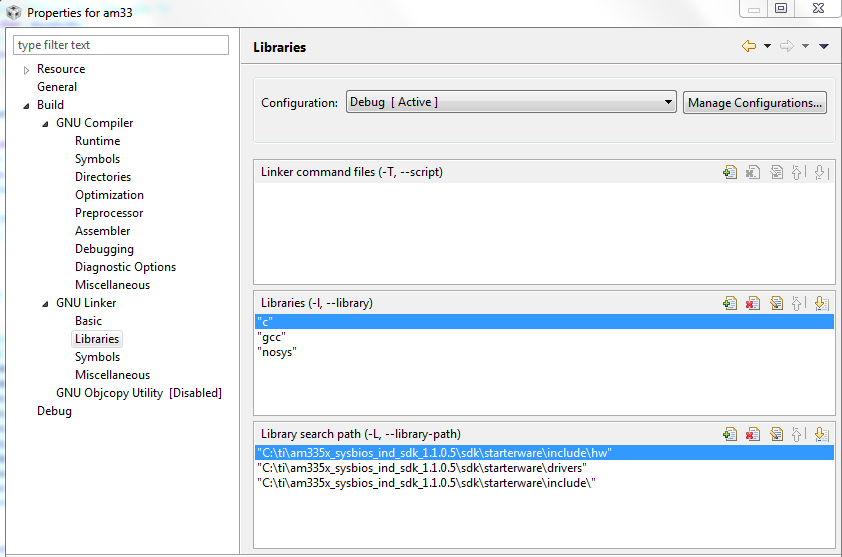Move up icon in Library search path section

click(x=798, y=435)
